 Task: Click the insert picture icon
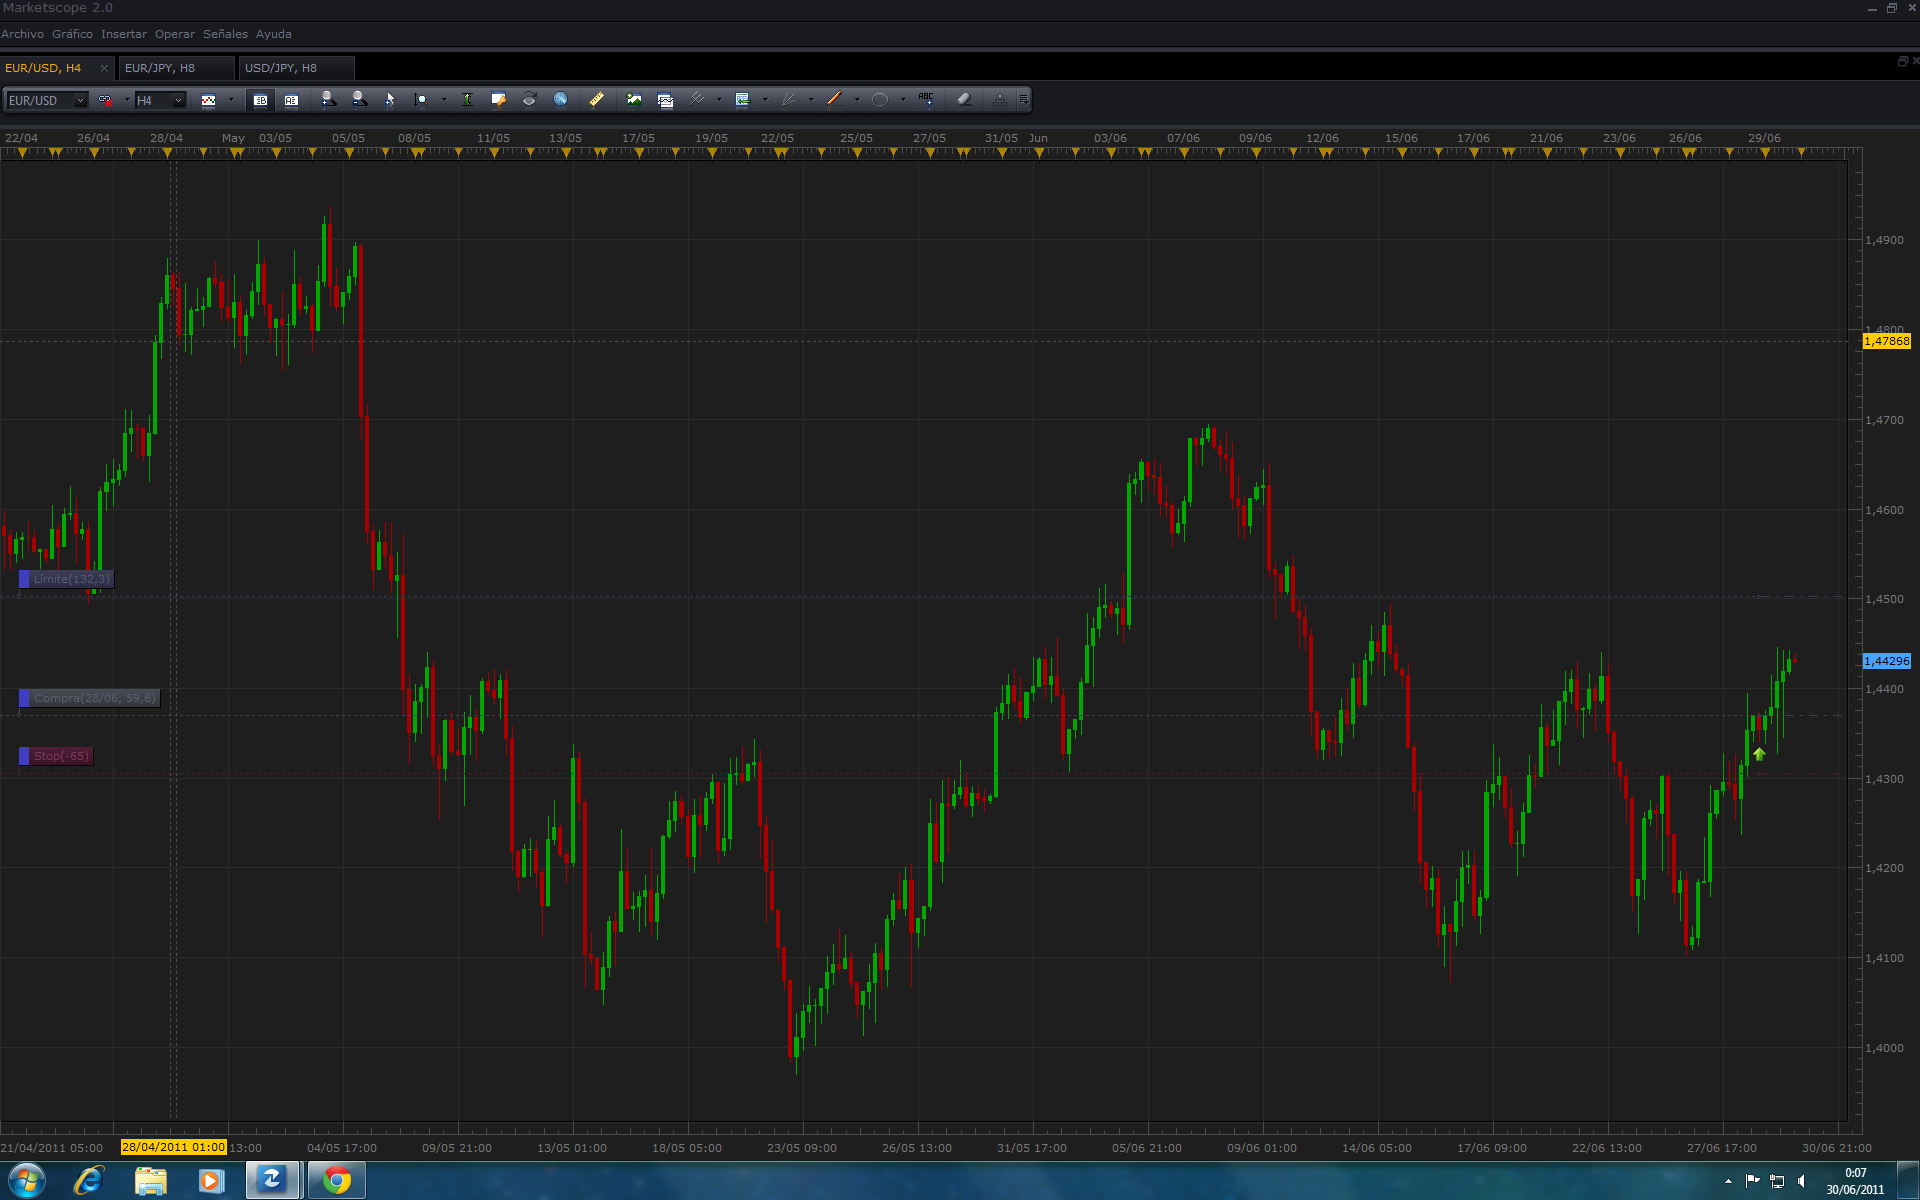pos(634,99)
